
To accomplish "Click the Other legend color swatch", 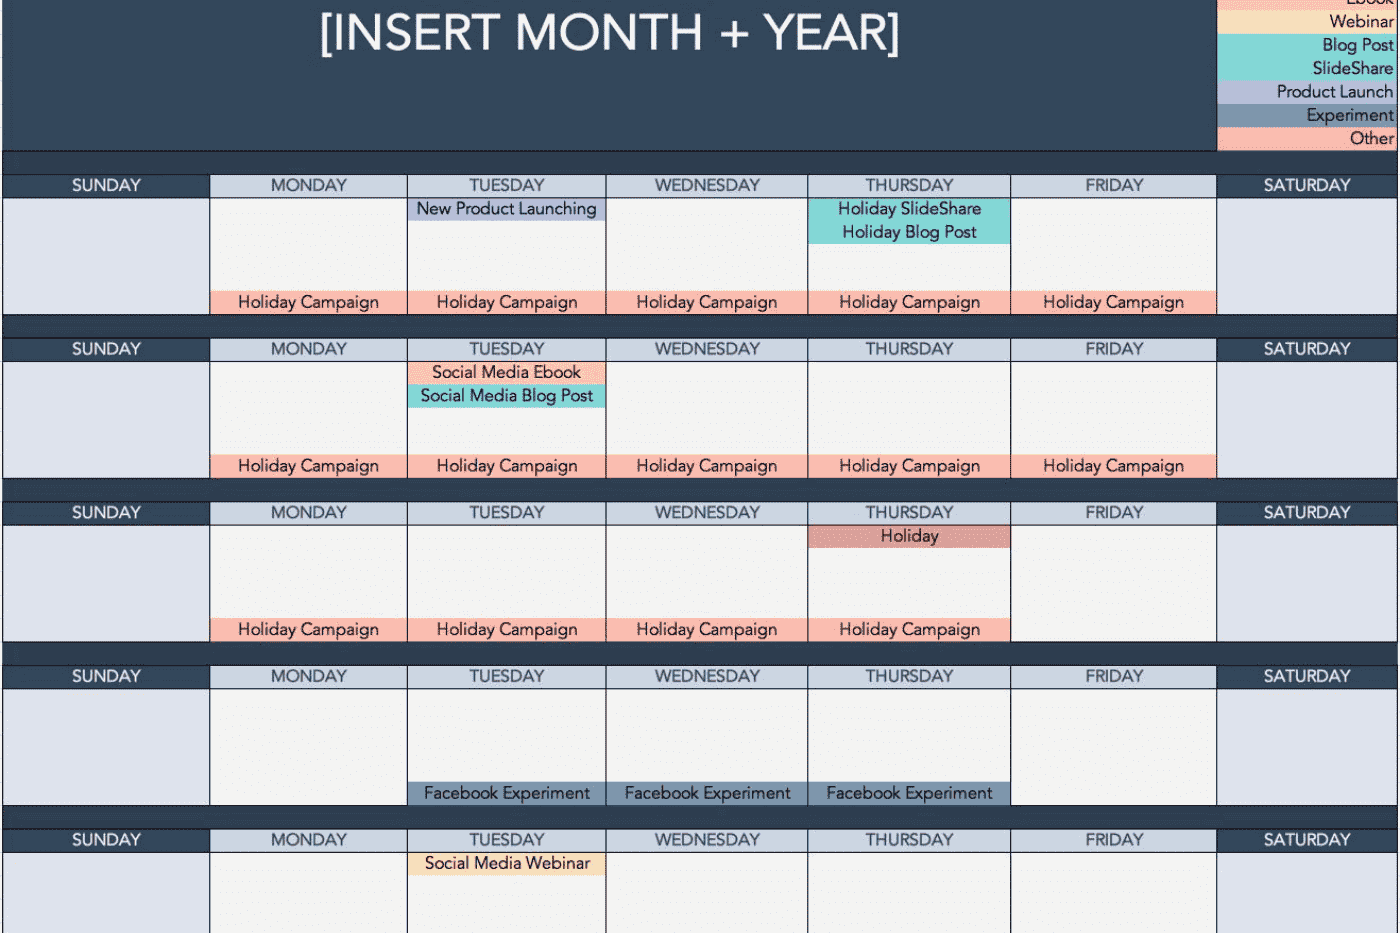I will tap(1306, 139).
